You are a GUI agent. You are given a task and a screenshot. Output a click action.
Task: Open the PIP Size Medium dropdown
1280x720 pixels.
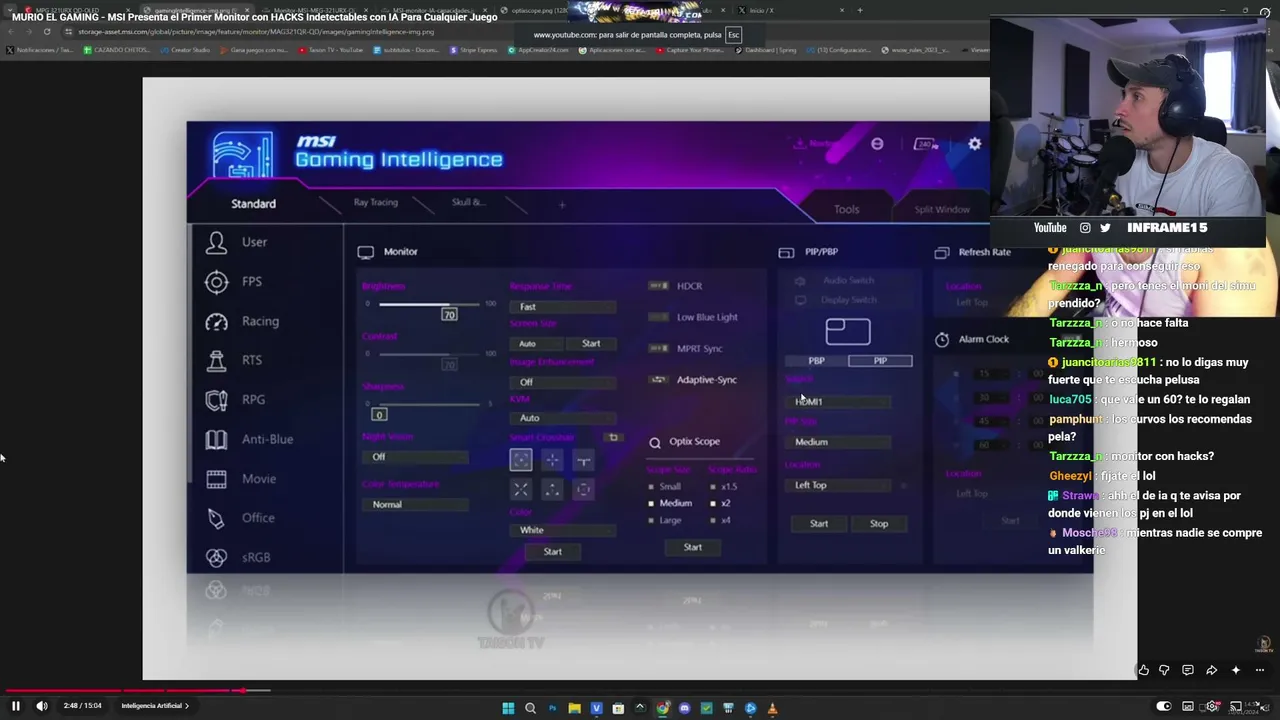[838, 442]
